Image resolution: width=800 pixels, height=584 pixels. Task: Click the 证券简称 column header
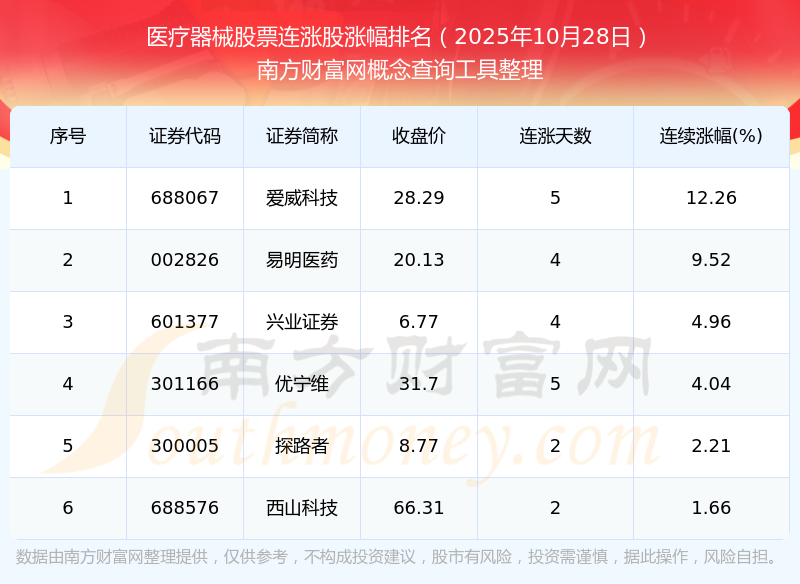(302, 136)
